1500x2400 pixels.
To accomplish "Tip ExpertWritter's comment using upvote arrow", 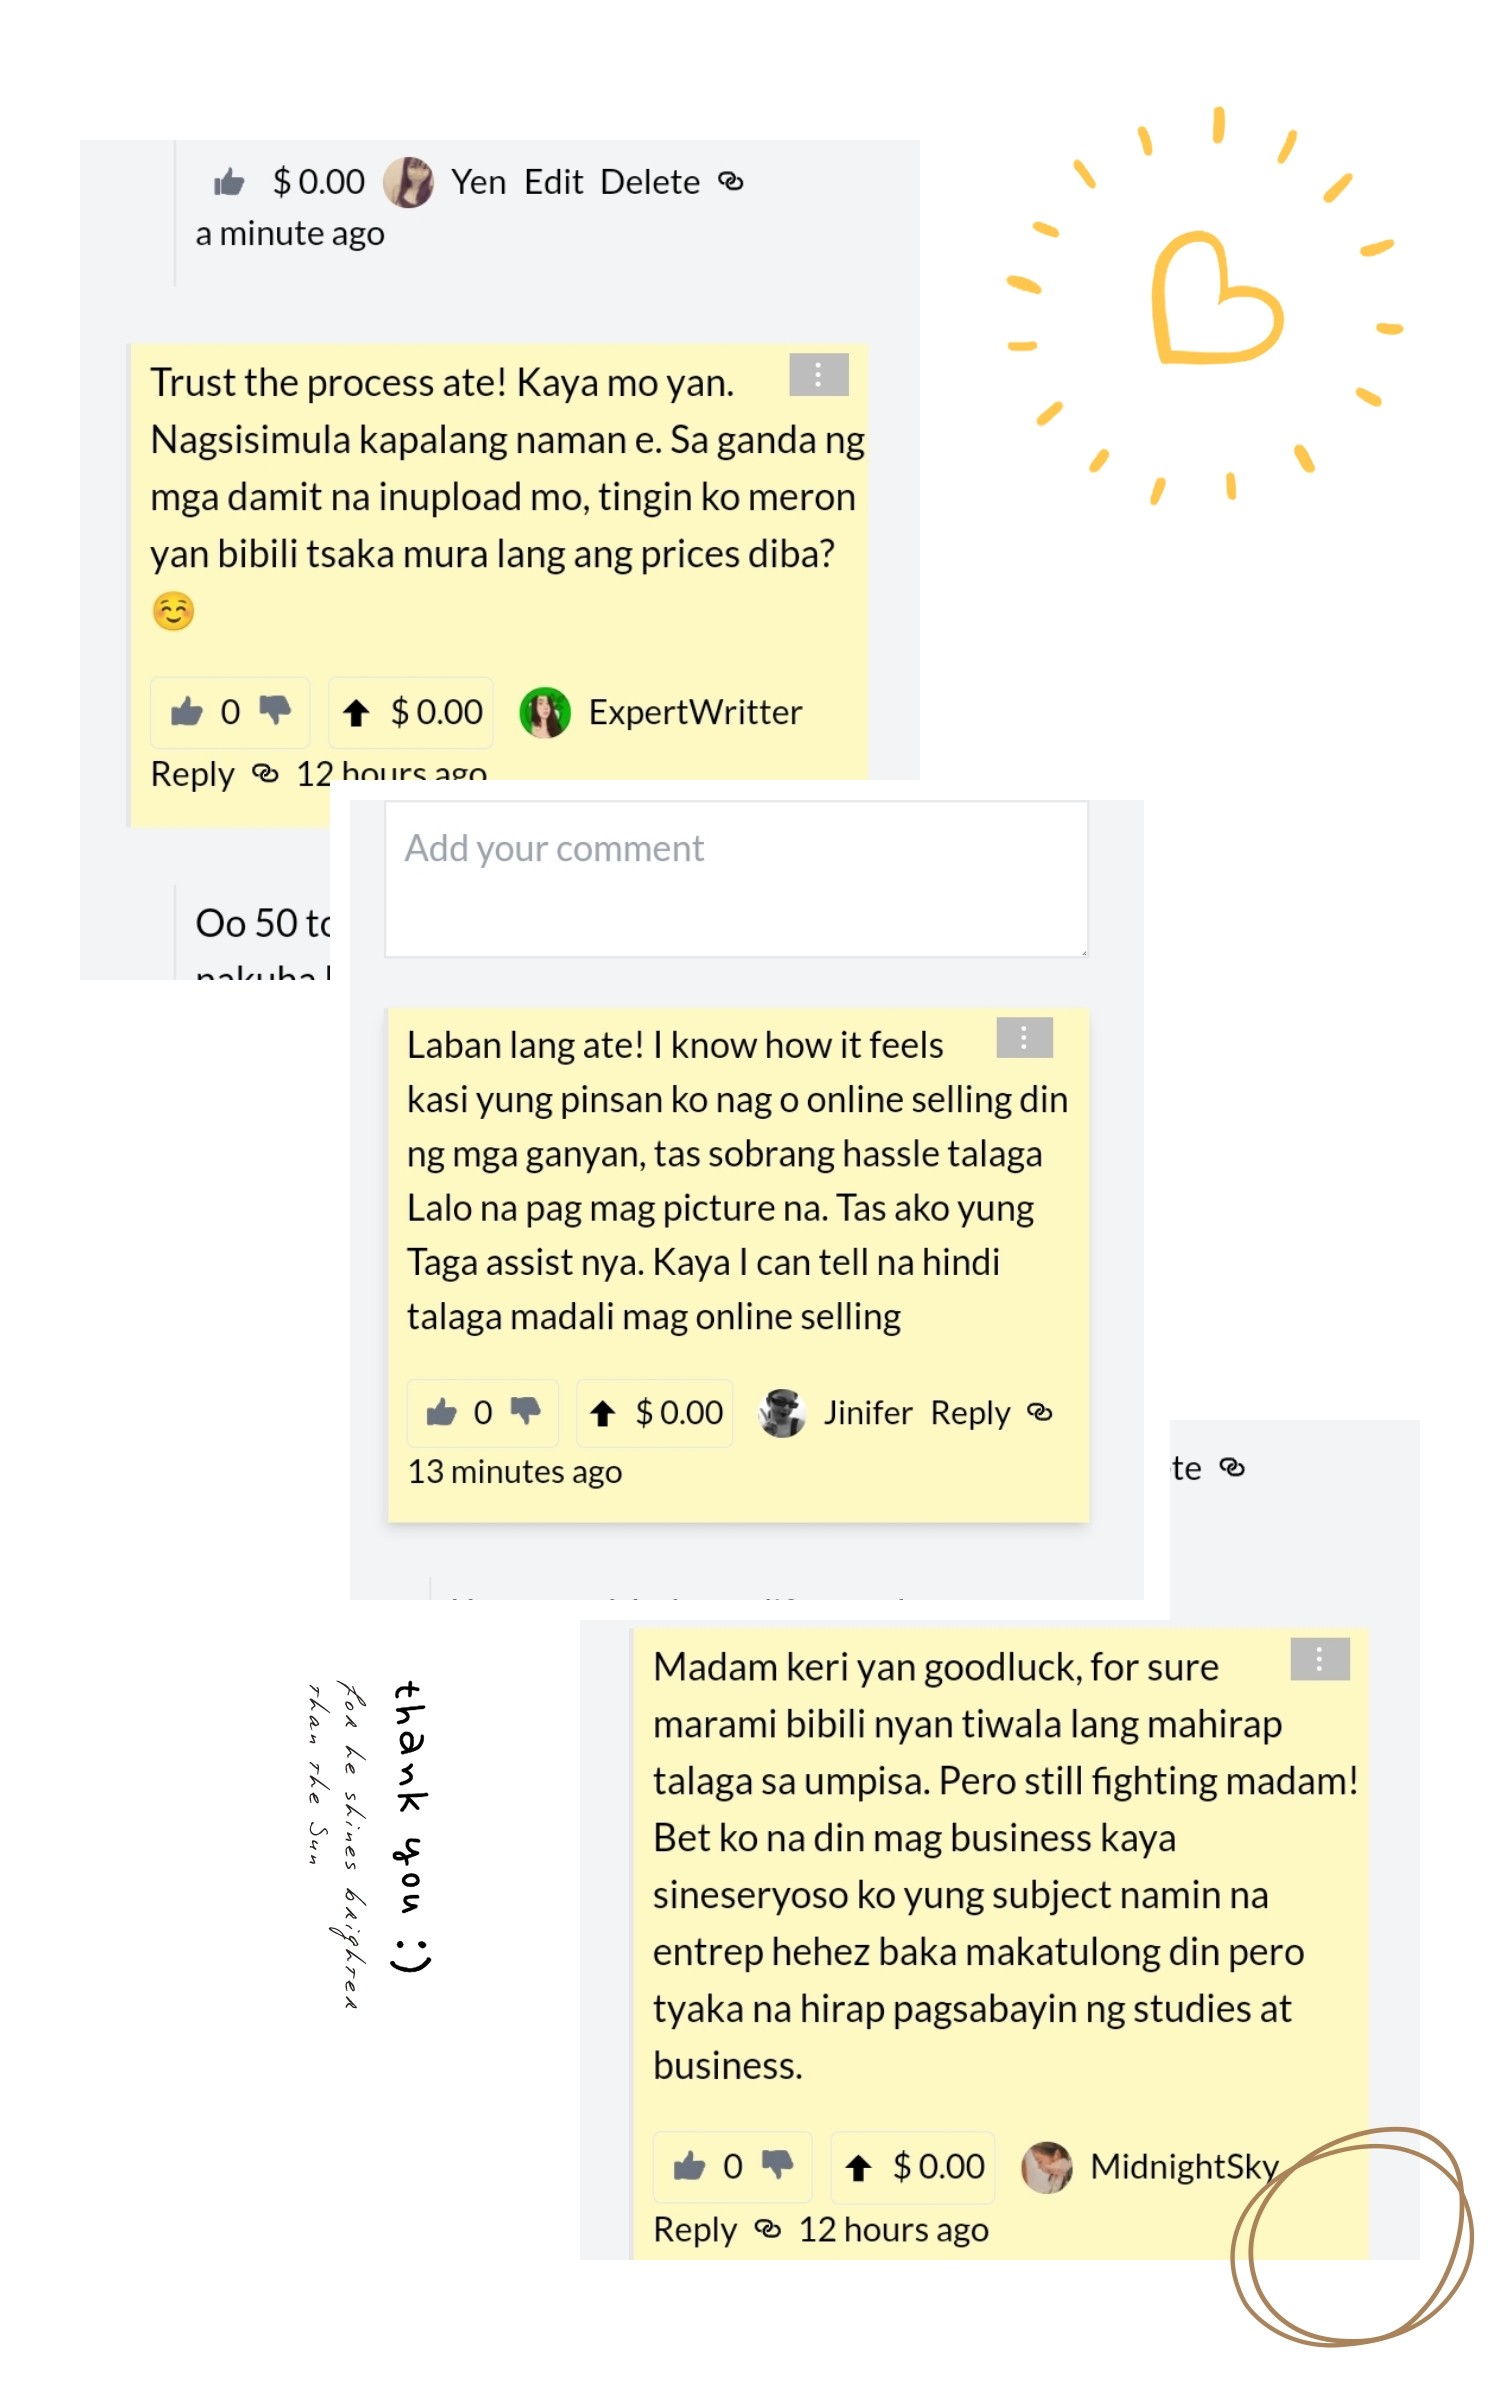I will click(356, 713).
